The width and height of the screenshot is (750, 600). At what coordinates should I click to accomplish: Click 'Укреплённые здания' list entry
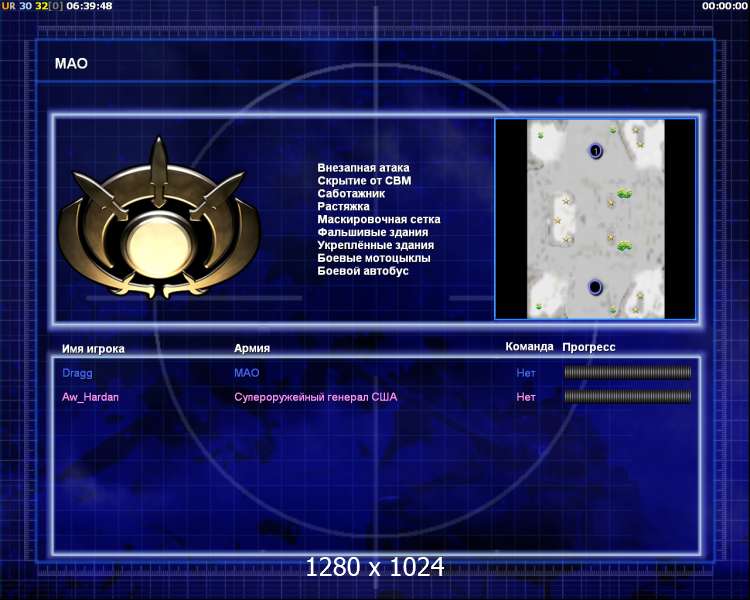coord(375,245)
